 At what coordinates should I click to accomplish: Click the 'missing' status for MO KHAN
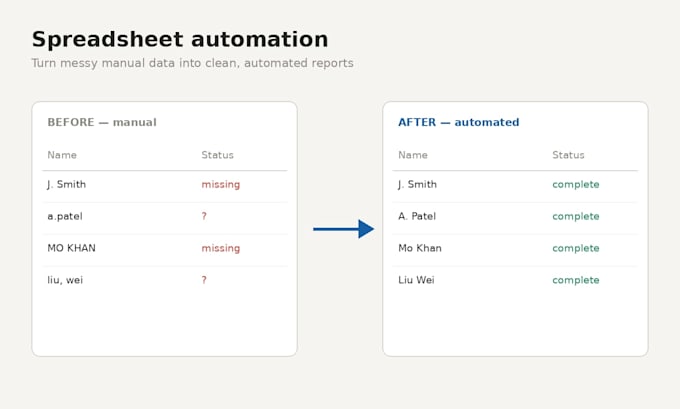(x=221, y=249)
